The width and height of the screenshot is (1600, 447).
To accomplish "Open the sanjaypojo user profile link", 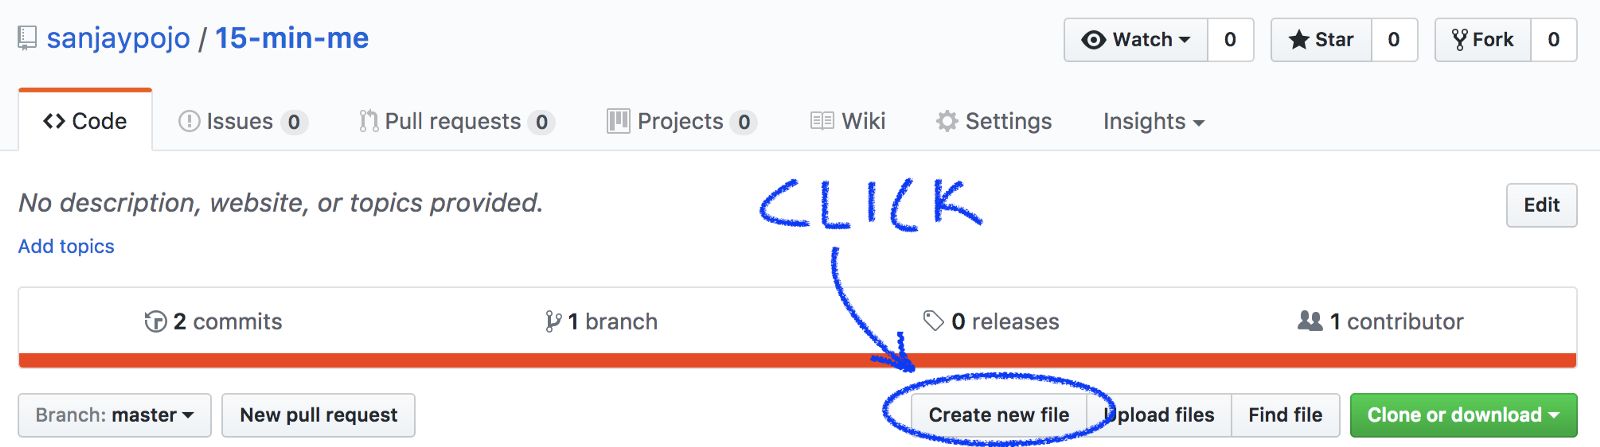I will (x=118, y=38).
